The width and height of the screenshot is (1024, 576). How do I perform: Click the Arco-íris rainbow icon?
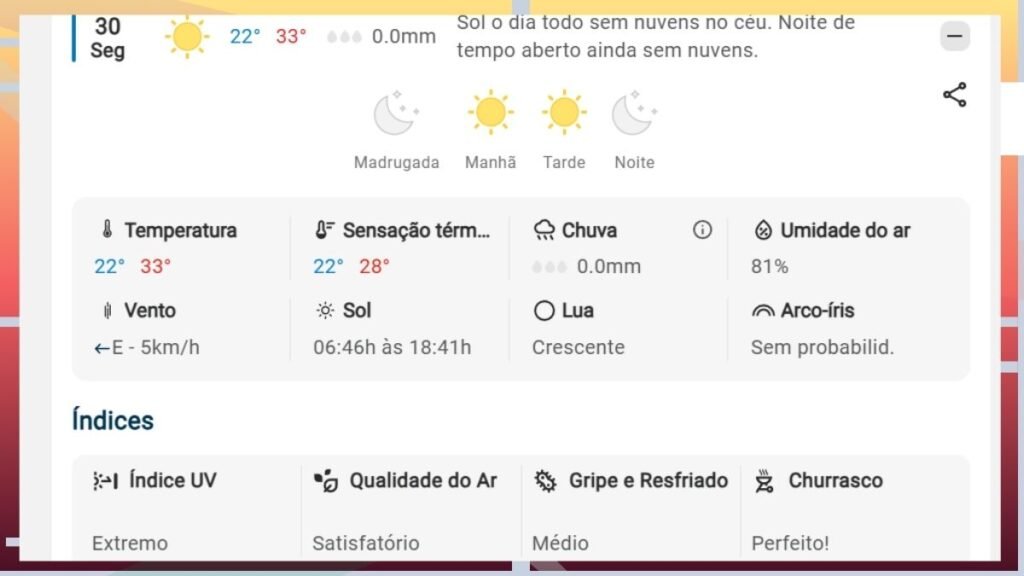[763, 311]
